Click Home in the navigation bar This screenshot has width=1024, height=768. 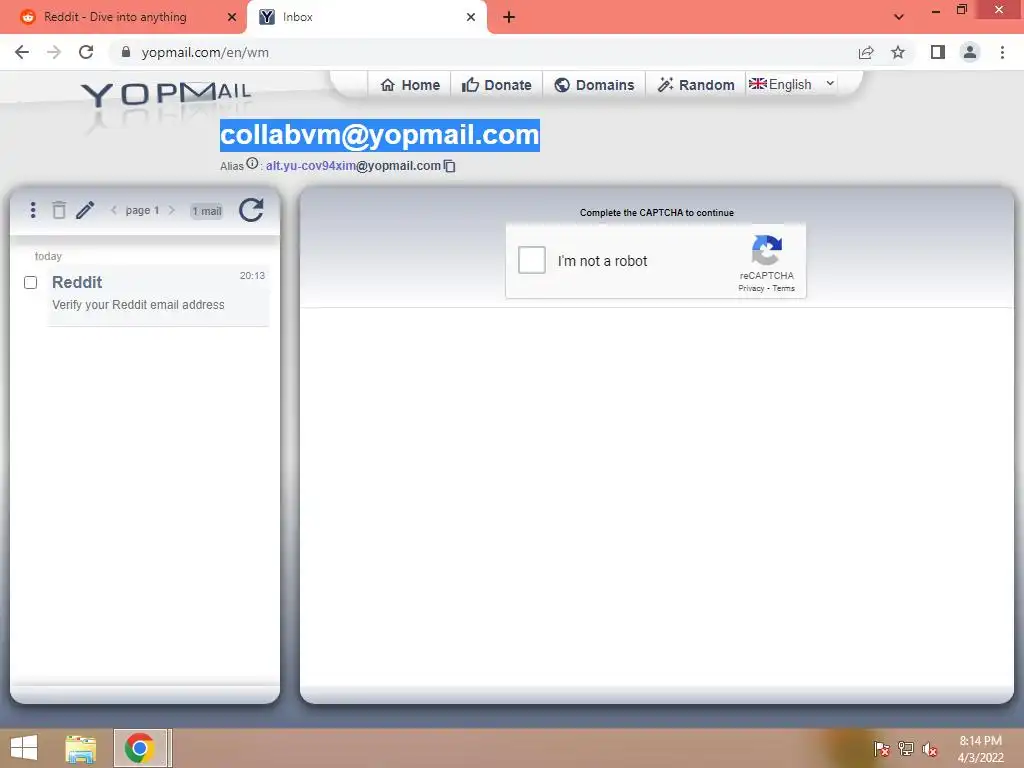coord(410,85)
